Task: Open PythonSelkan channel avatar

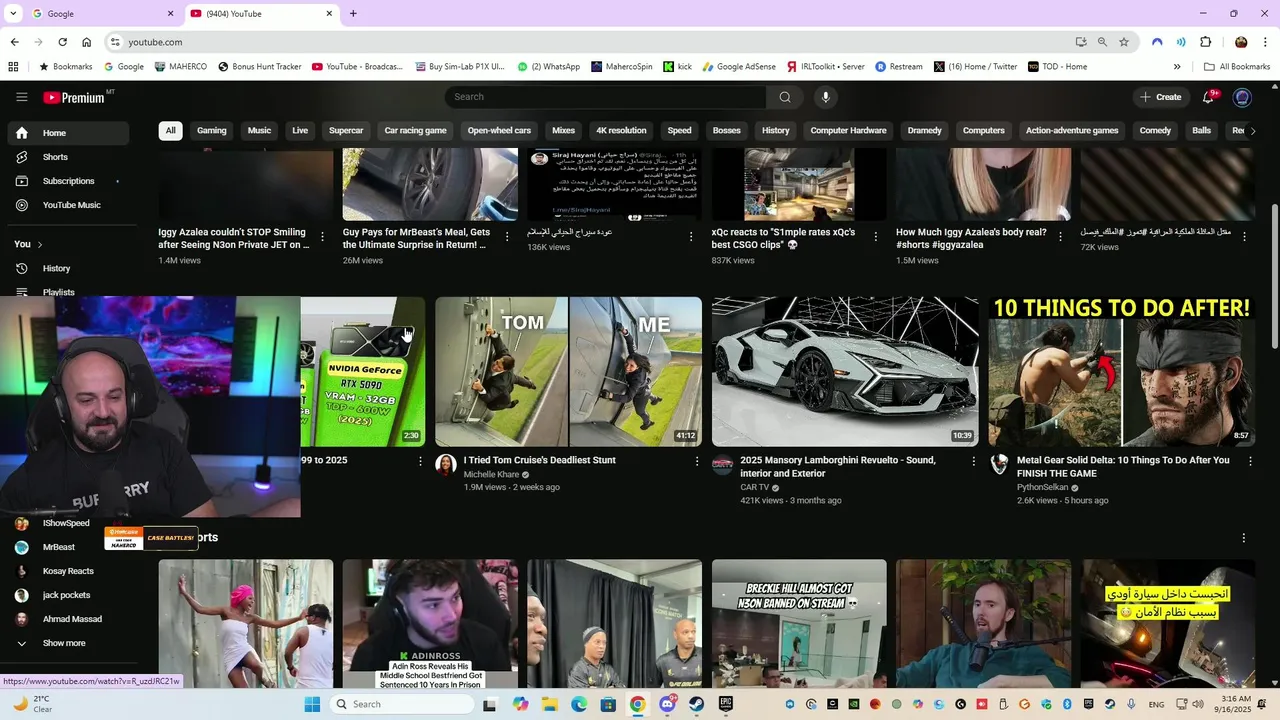Action: click(999, 465)
